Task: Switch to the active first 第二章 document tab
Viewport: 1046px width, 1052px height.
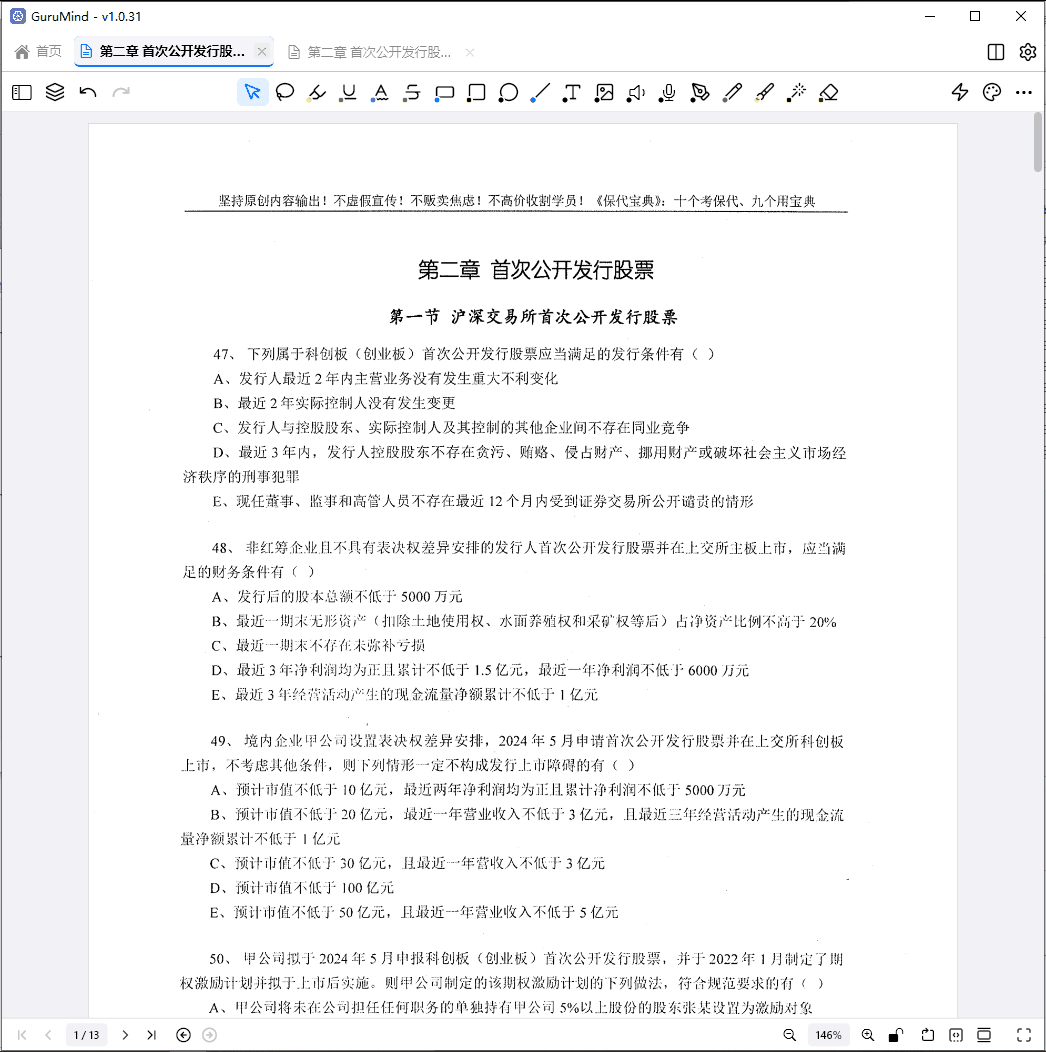Action: tap(172, 52)
